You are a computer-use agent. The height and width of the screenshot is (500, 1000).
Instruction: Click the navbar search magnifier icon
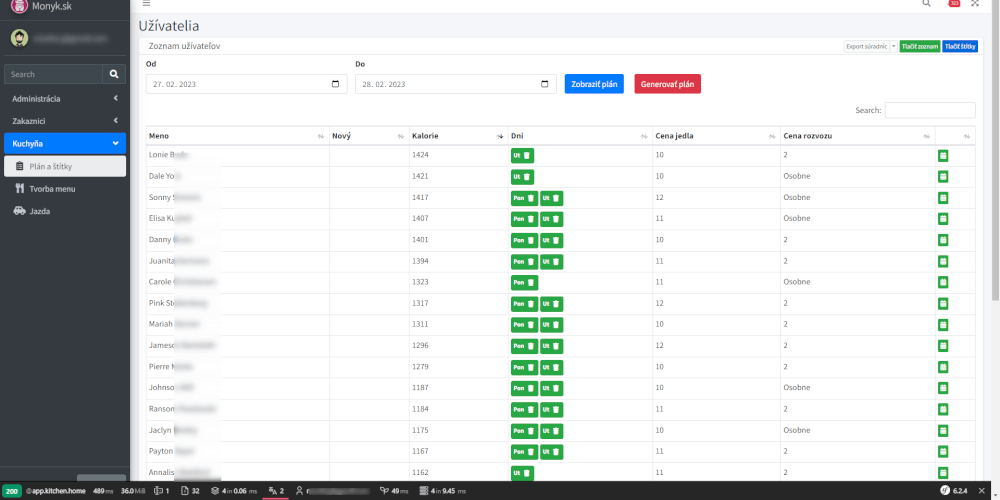[926, 4]
